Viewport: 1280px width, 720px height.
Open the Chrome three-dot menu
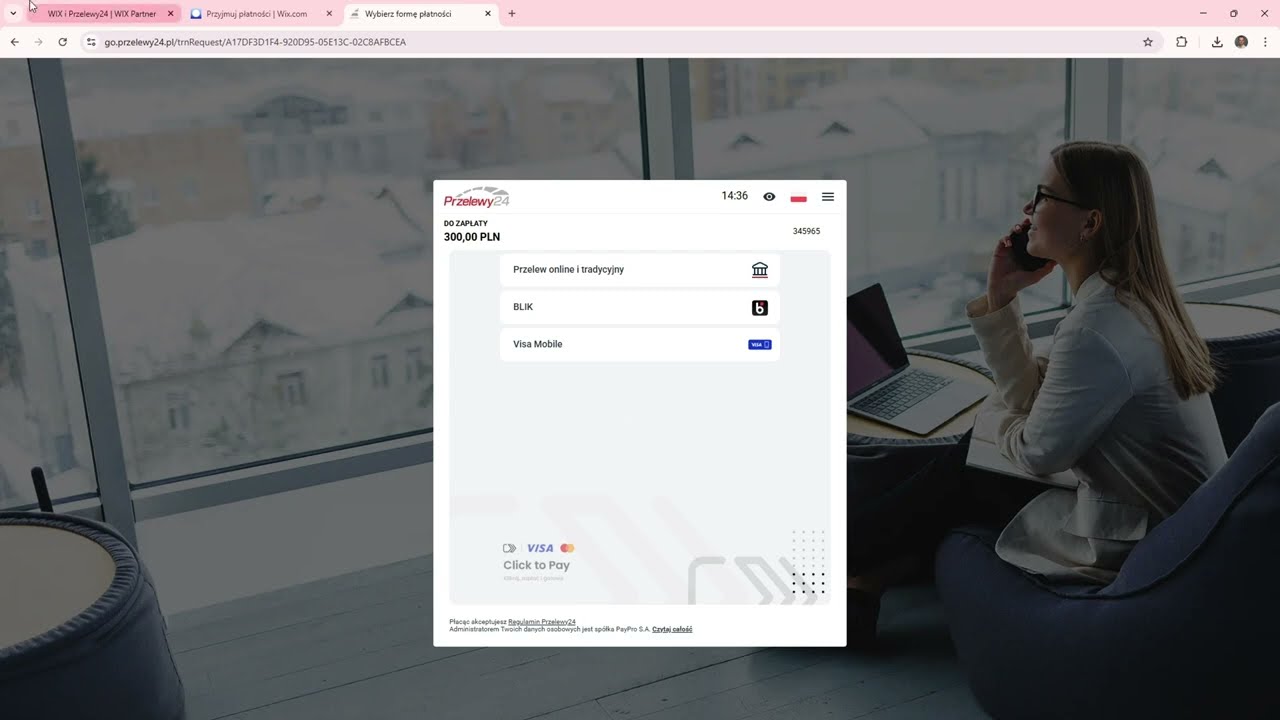click(x=1265, y=42)
